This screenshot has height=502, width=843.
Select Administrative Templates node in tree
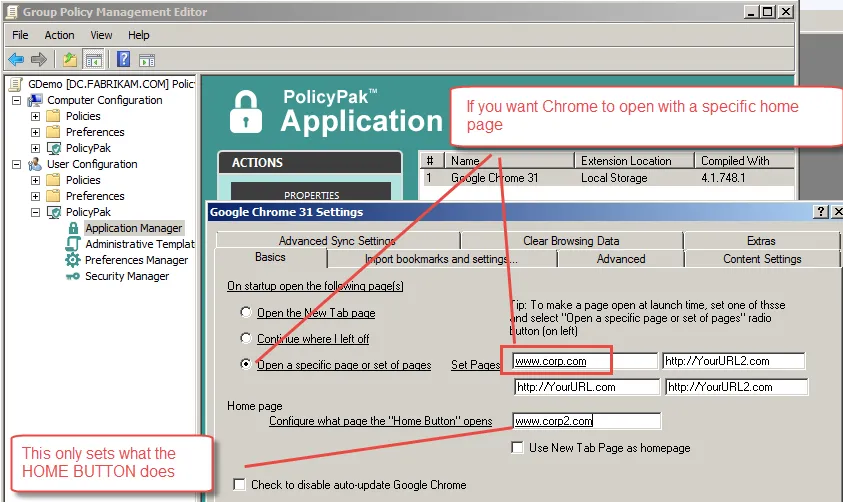[139, 244]
